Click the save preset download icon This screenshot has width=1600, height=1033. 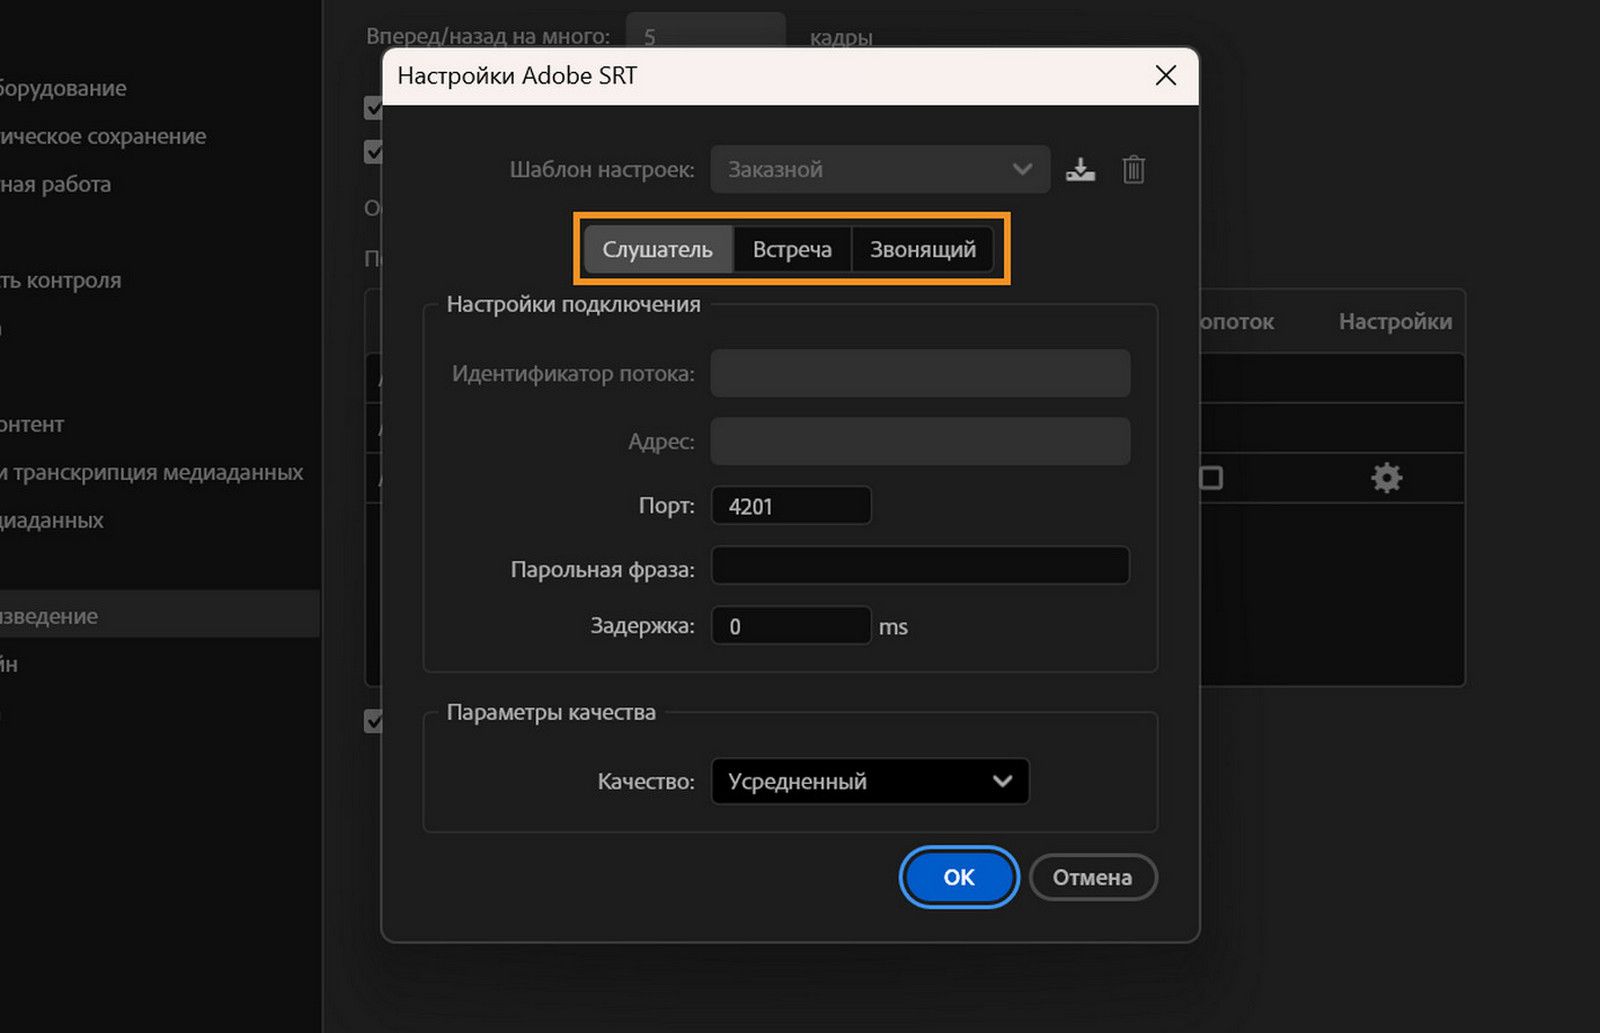click(1080, 170)
